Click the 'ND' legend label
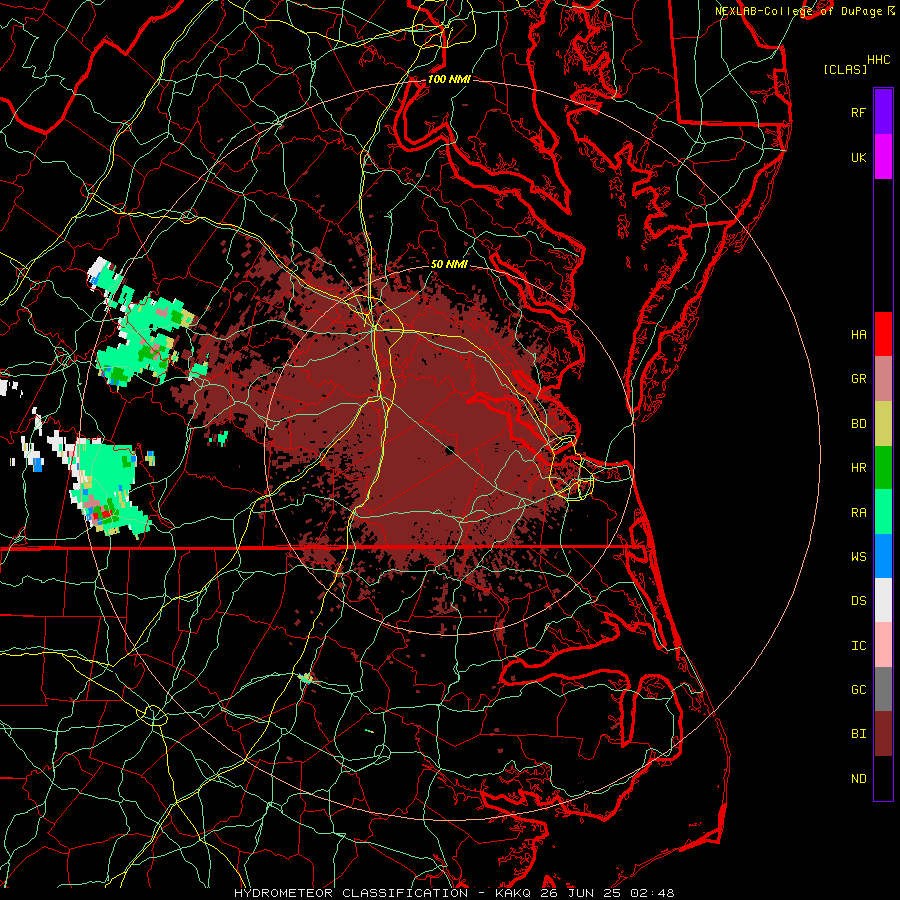Image resolution: width=900 pixels, height=900 pixels. coord(858,779)
